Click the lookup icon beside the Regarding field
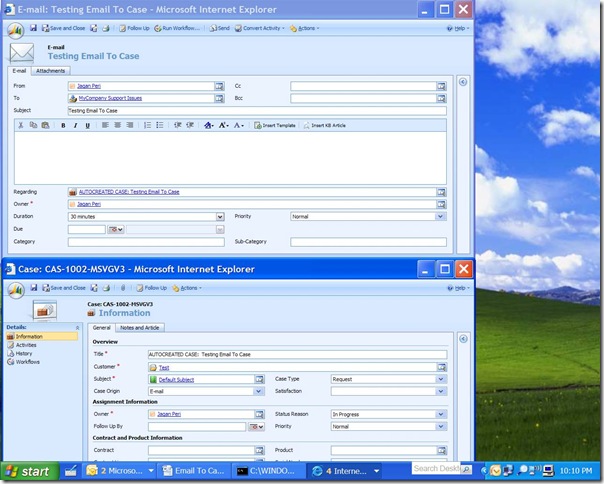The image size is (604, 484). [x=441, y=191]
